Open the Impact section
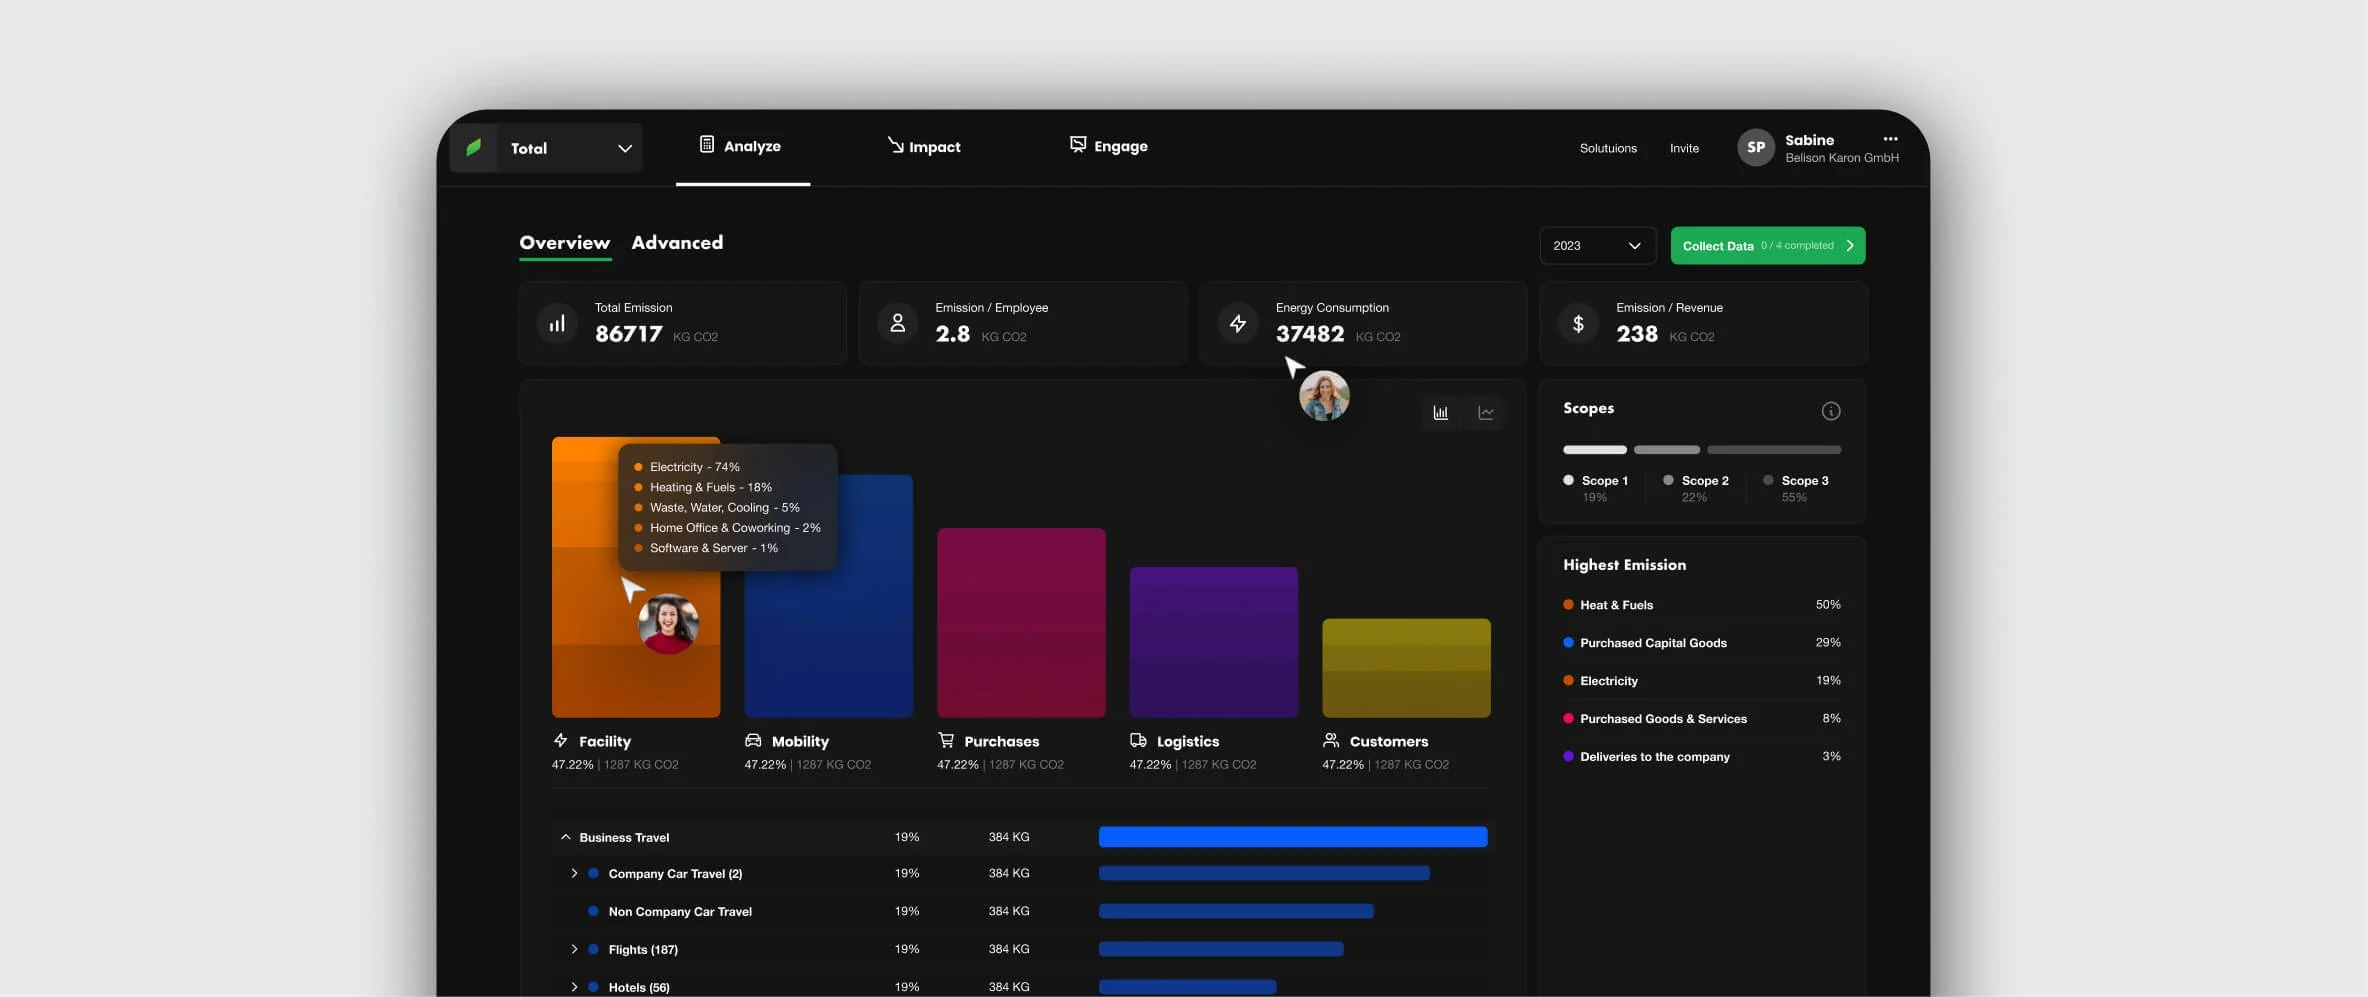The image size is (2368, 997). coord(924,146)
